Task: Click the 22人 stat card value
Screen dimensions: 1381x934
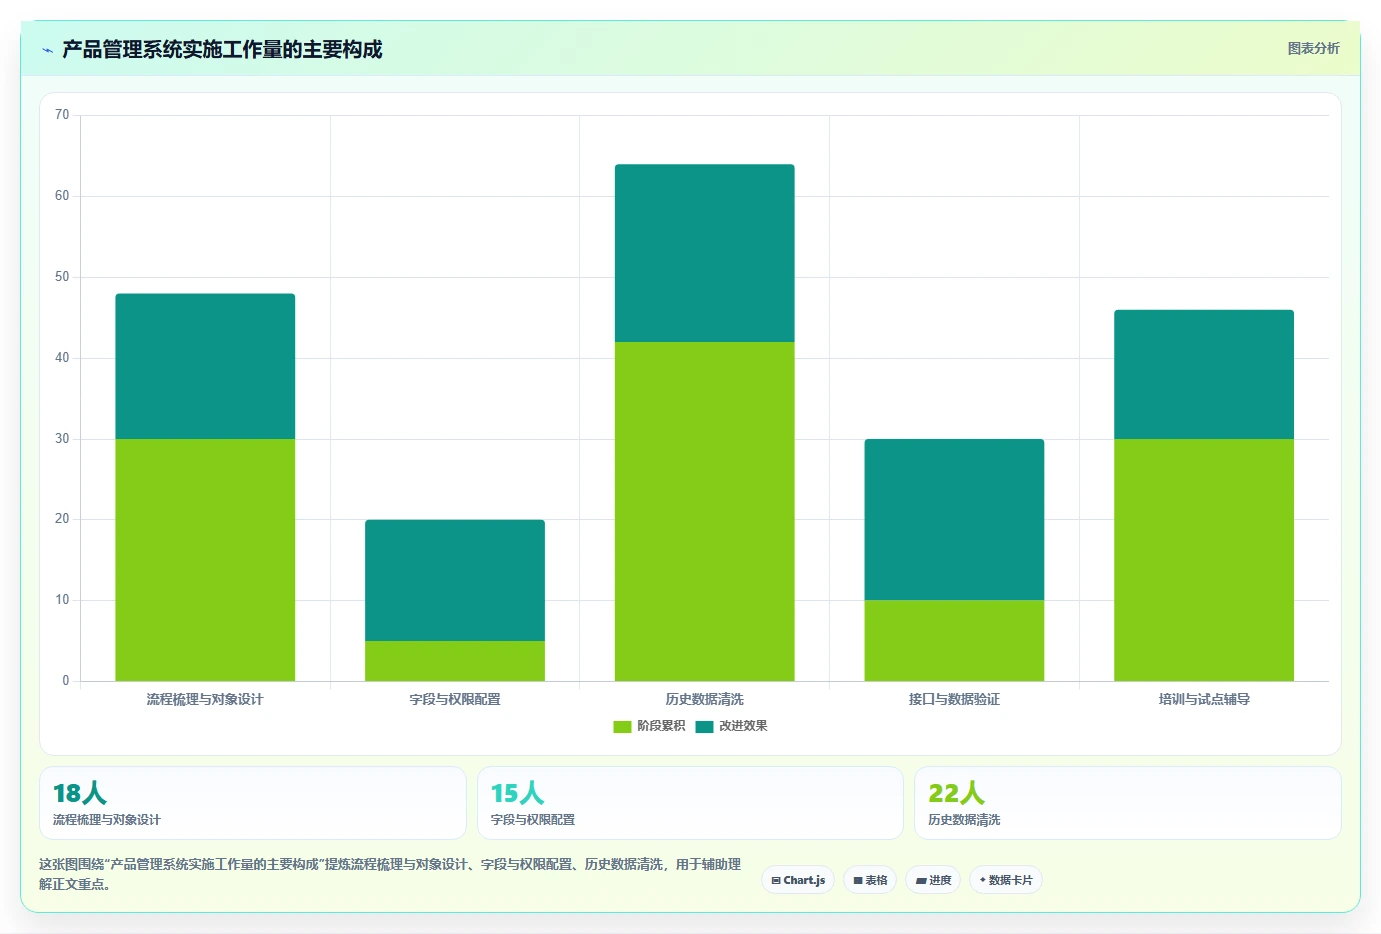Action: [956, 793]
